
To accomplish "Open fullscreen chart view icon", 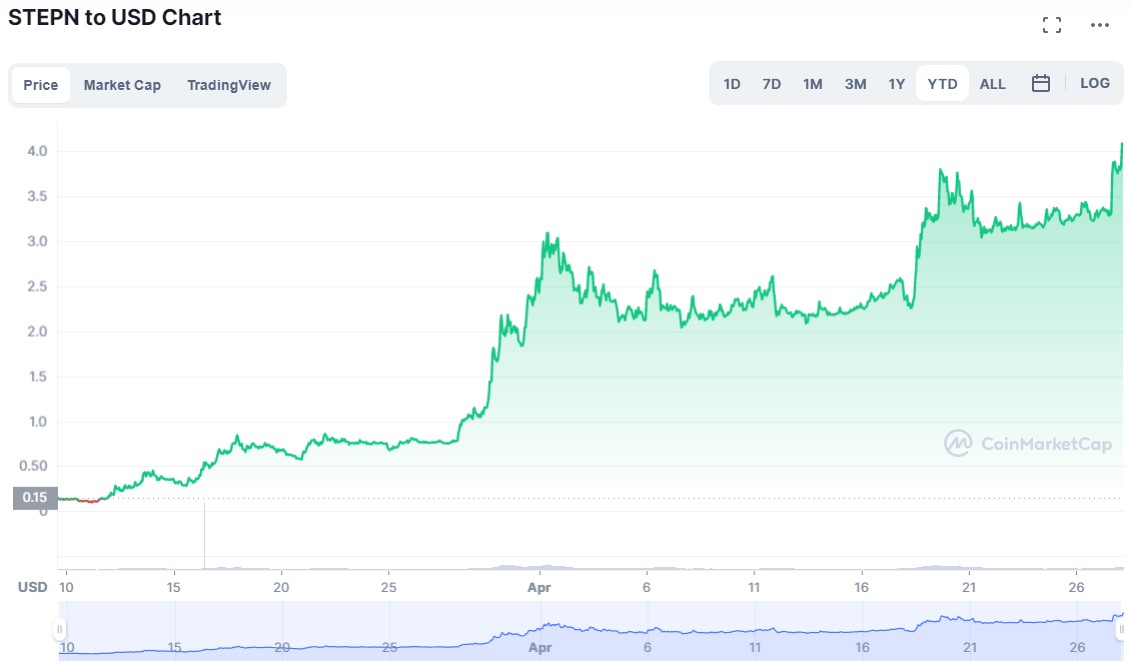I will (1052, 25).
